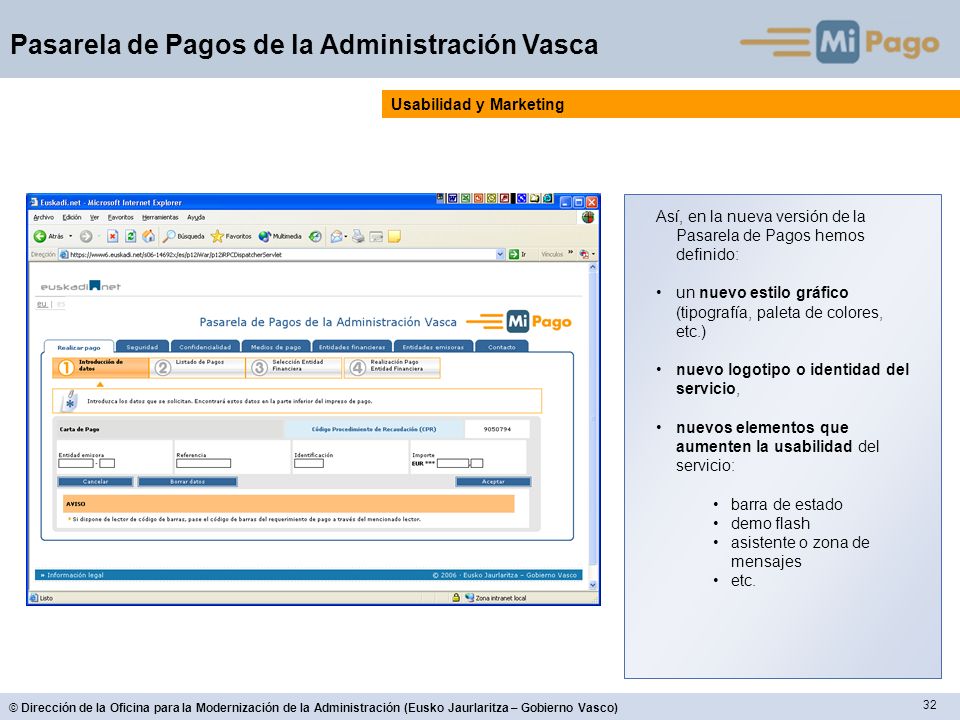The width and height of the screenshot is (960, 720).
Task: Click the euskadi.net logo
Action: pos(80,286)
